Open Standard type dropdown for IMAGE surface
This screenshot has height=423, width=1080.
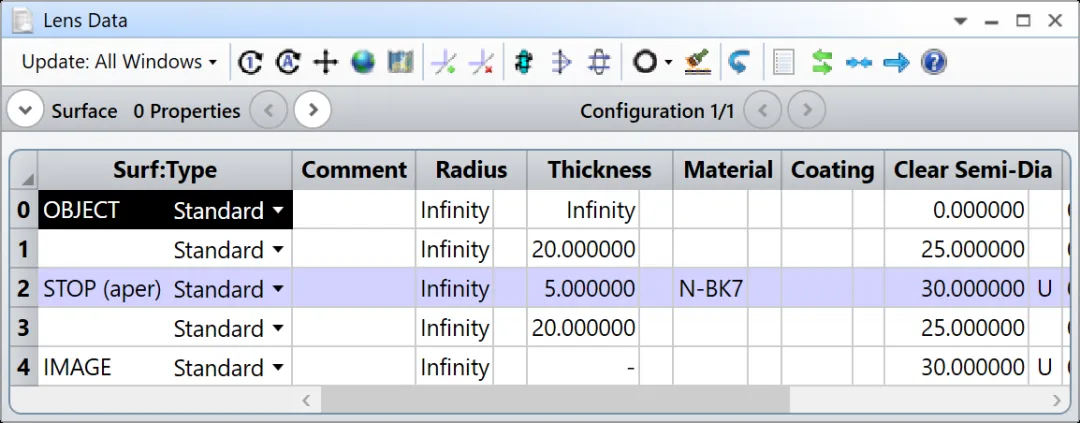(278, 368)
